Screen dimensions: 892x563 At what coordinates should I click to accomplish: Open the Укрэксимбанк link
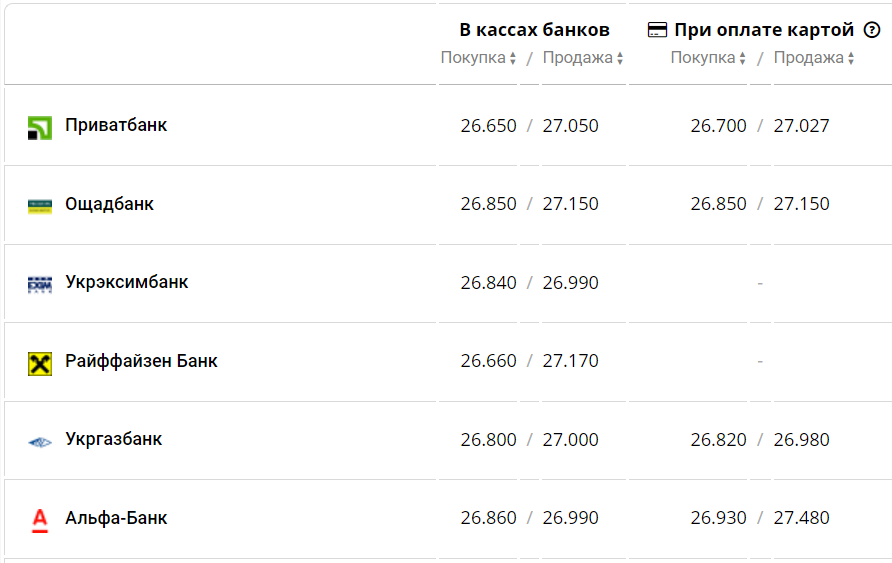click(x=126, y=282)
